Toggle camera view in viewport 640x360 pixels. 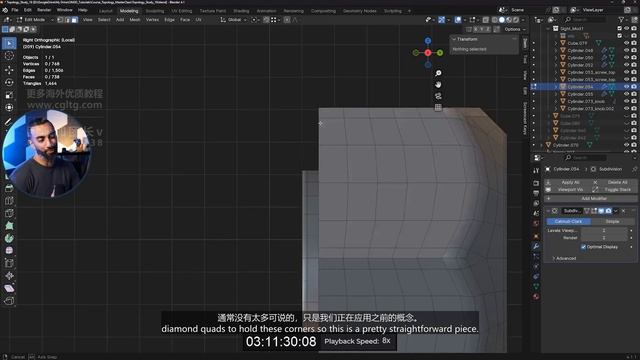coord(438,96)
